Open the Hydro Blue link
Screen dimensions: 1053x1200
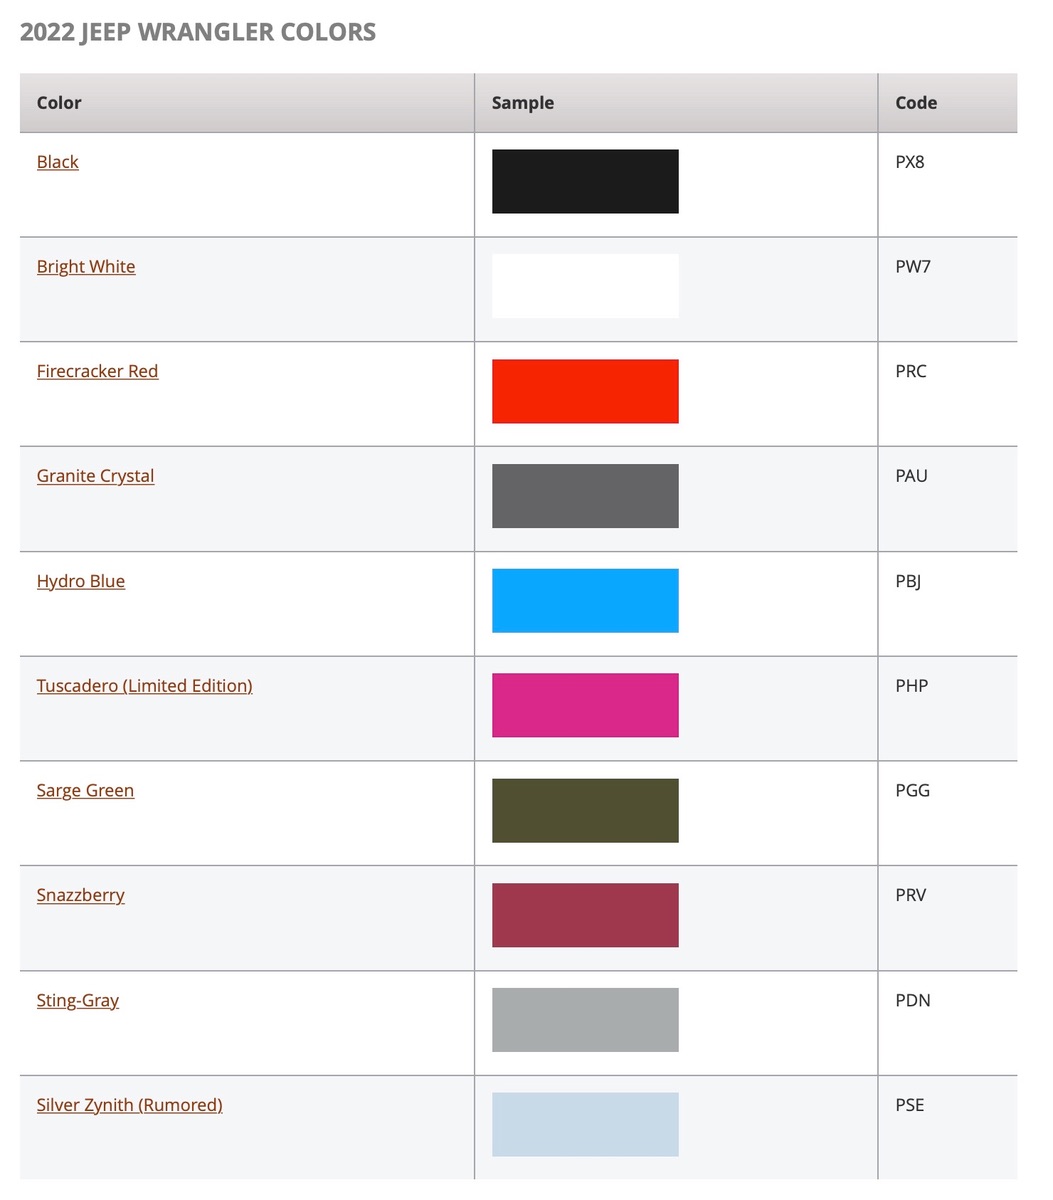pyautogui.click(x=81, y=581)
